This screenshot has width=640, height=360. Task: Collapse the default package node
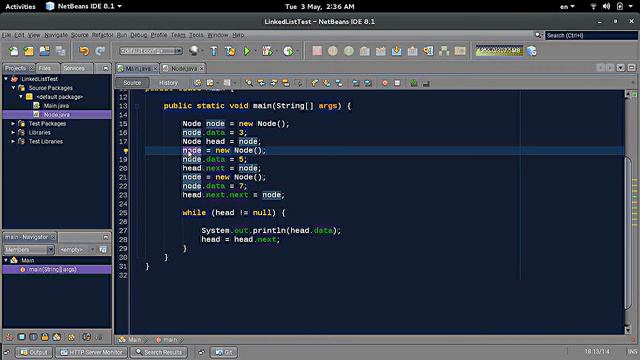point(21,97)
